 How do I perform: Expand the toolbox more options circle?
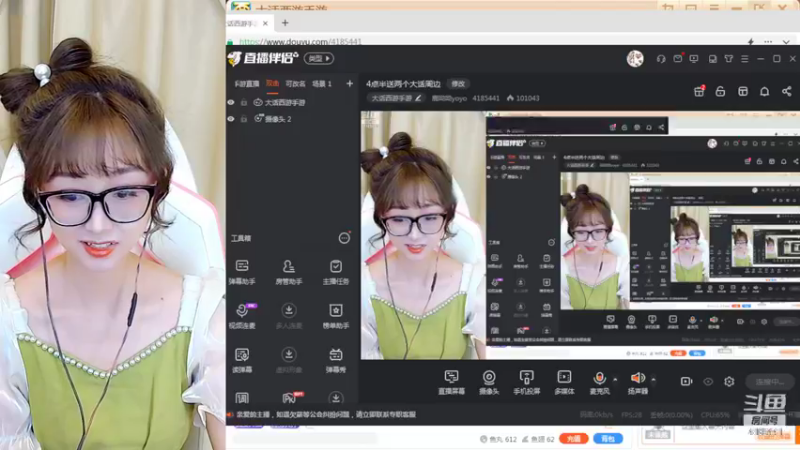tap(344, 238)
